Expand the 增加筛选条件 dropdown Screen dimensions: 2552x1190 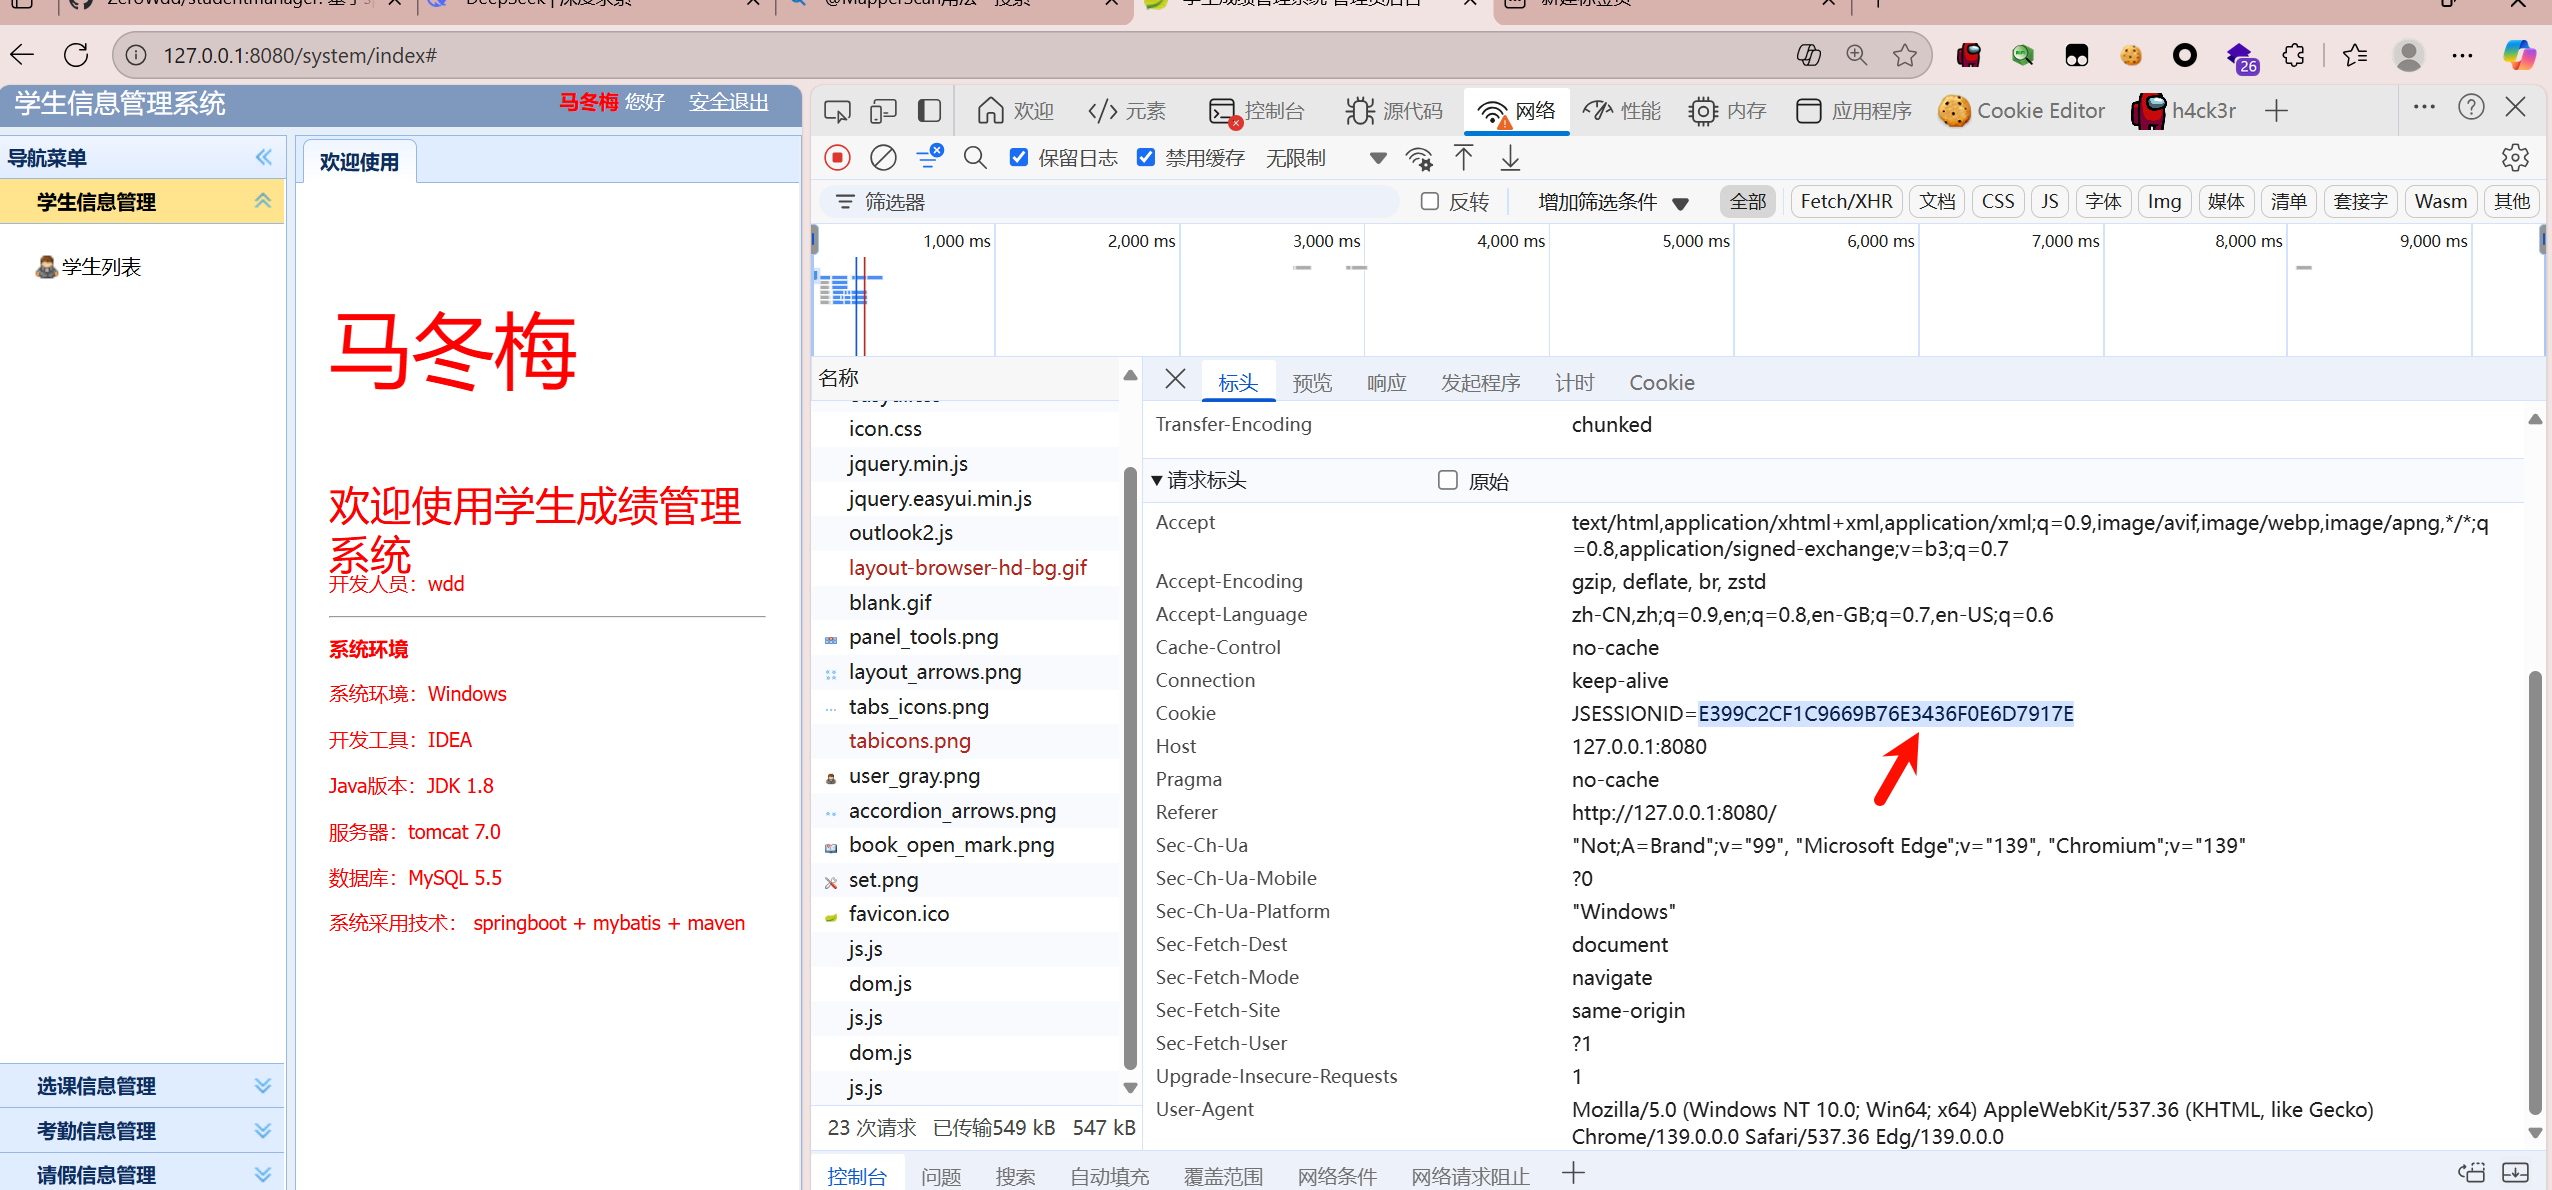pyautogui.click(x=1612, y=202)
